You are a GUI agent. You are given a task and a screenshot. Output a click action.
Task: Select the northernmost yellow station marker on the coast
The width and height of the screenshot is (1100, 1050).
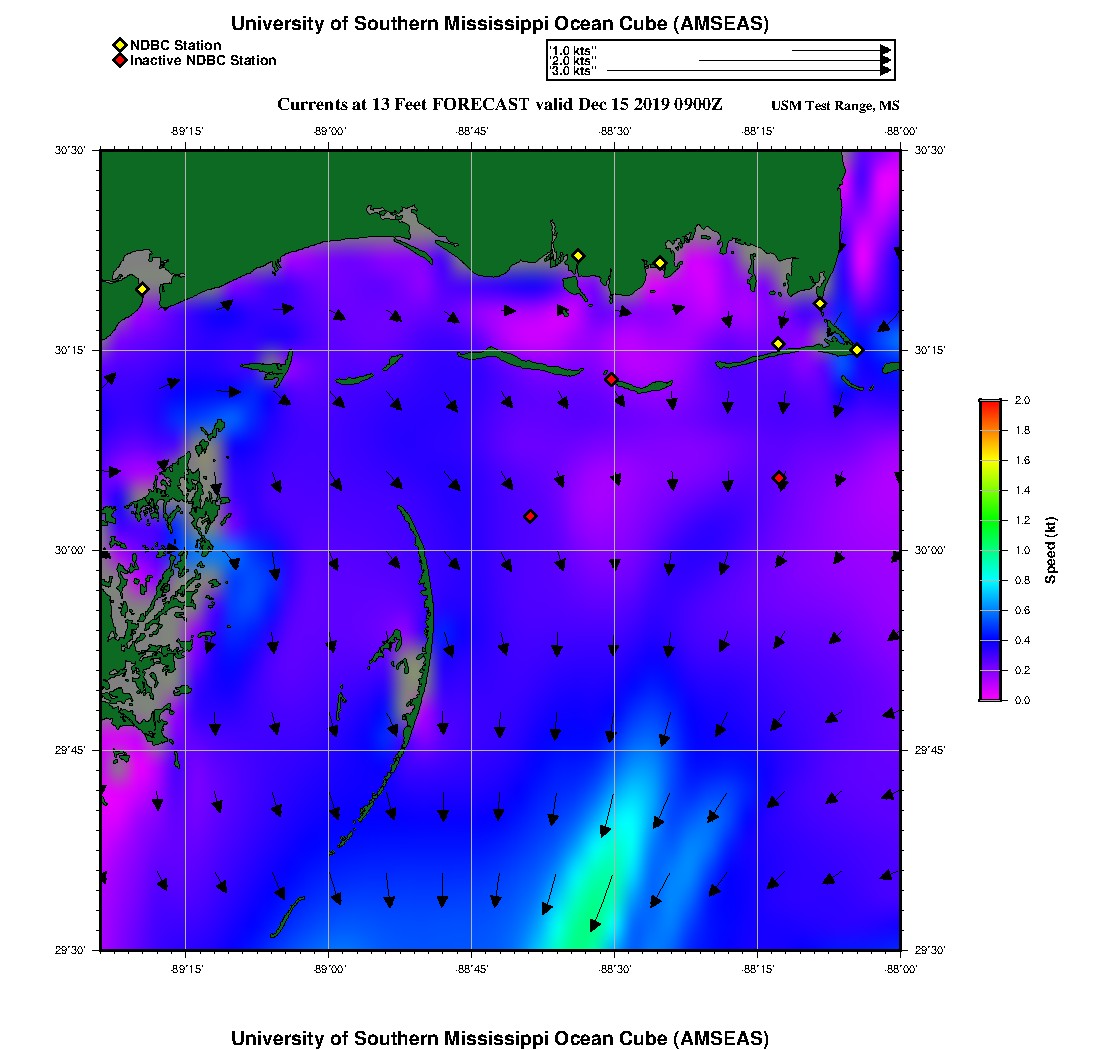point(577,255)
